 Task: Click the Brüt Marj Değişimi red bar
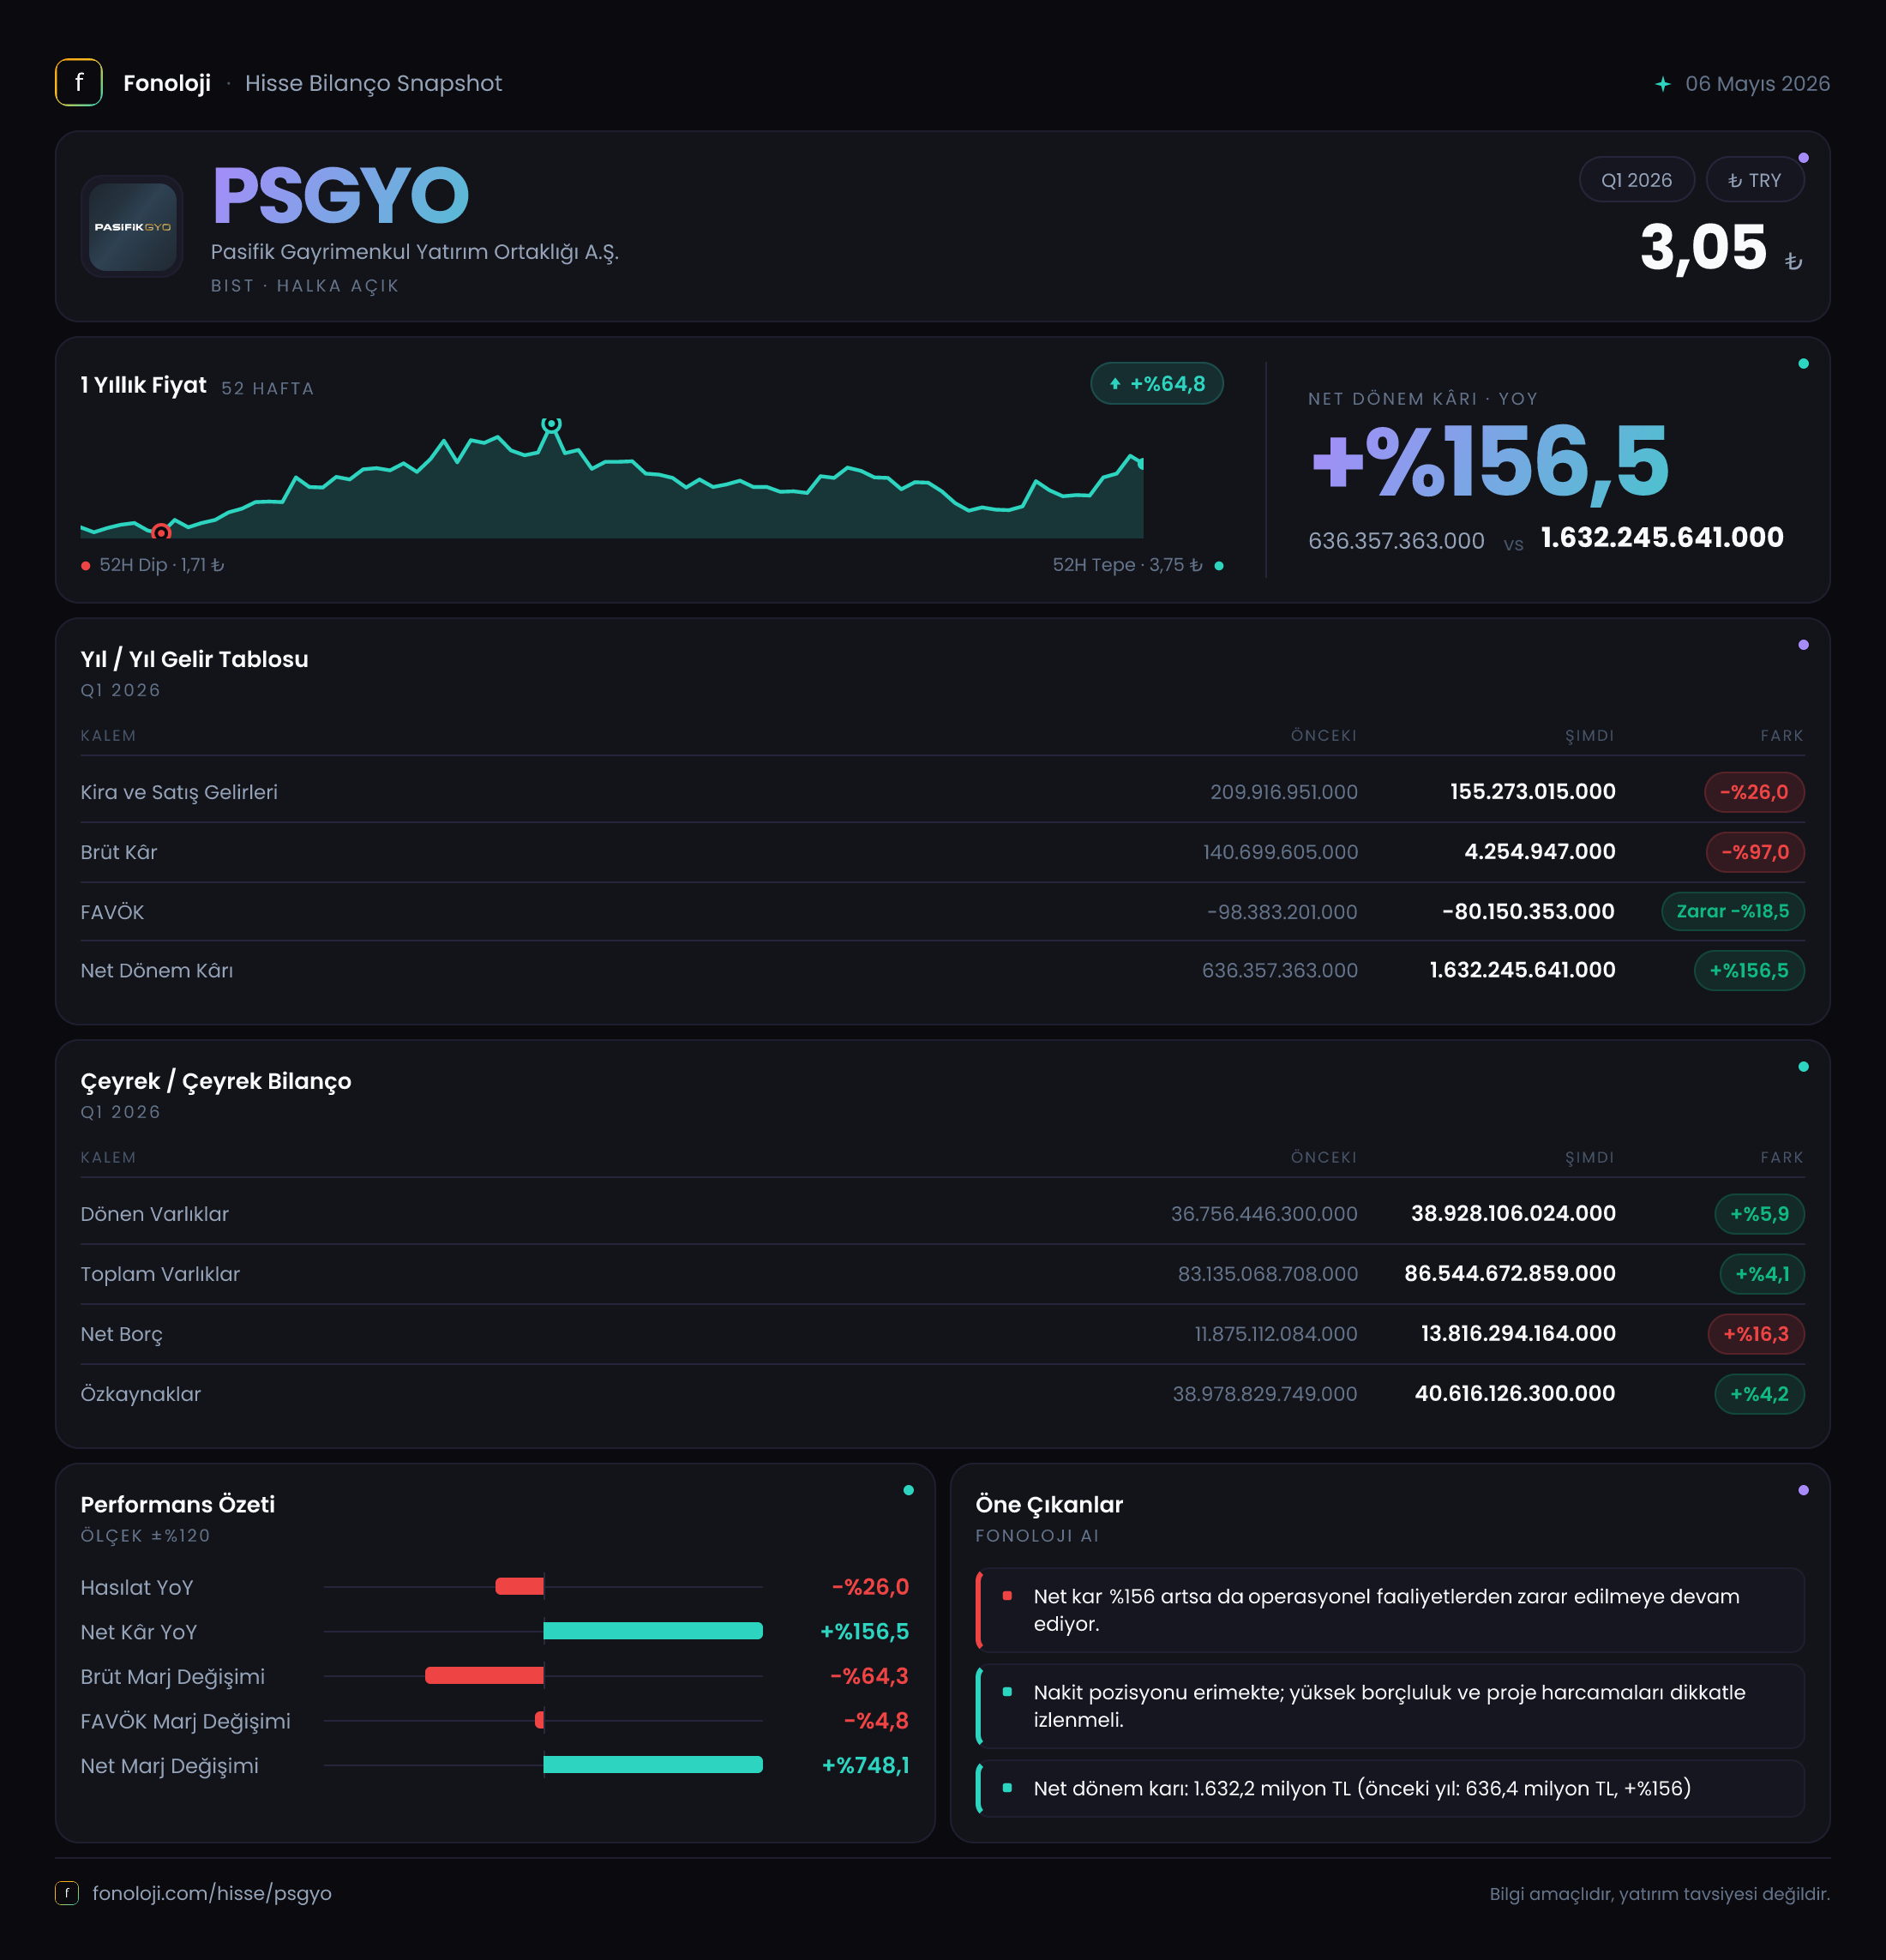(485, 1675)
